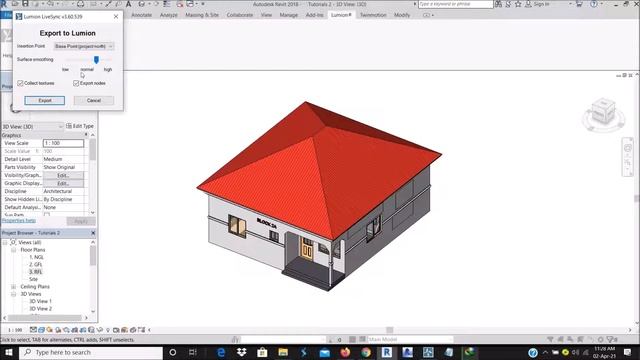Launch Google Chrome from taskbar
Viewport: 640px width, 360px height.
pyautogui.click(x=366, y=352)
